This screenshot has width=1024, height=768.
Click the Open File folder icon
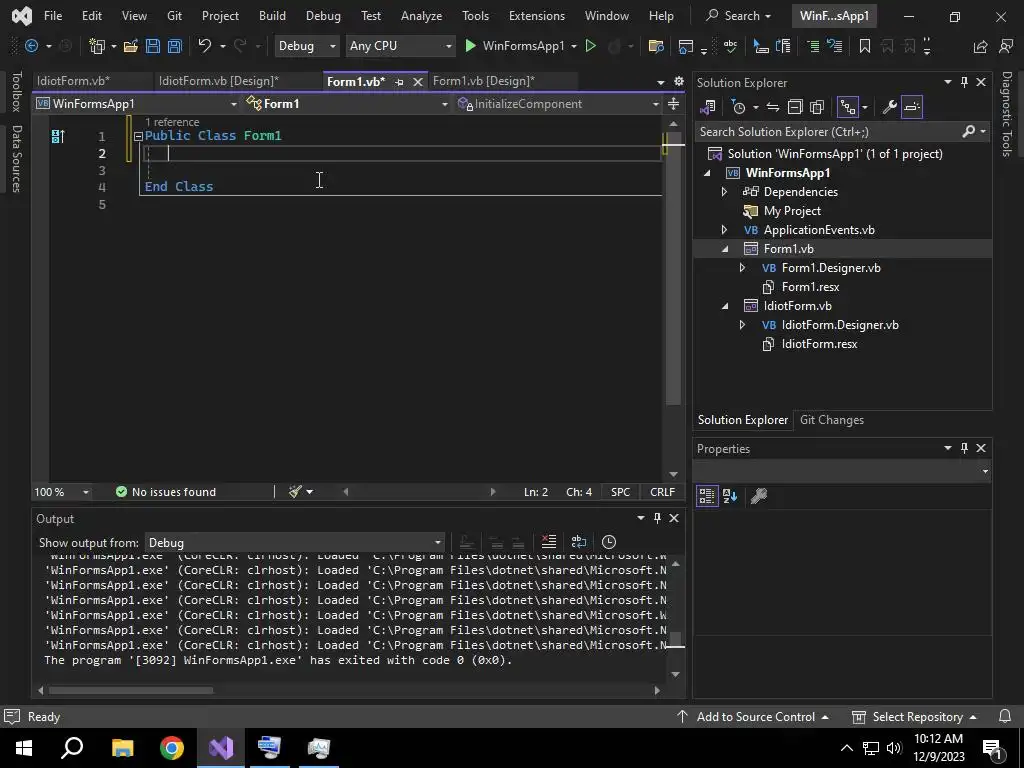point(131,46)
